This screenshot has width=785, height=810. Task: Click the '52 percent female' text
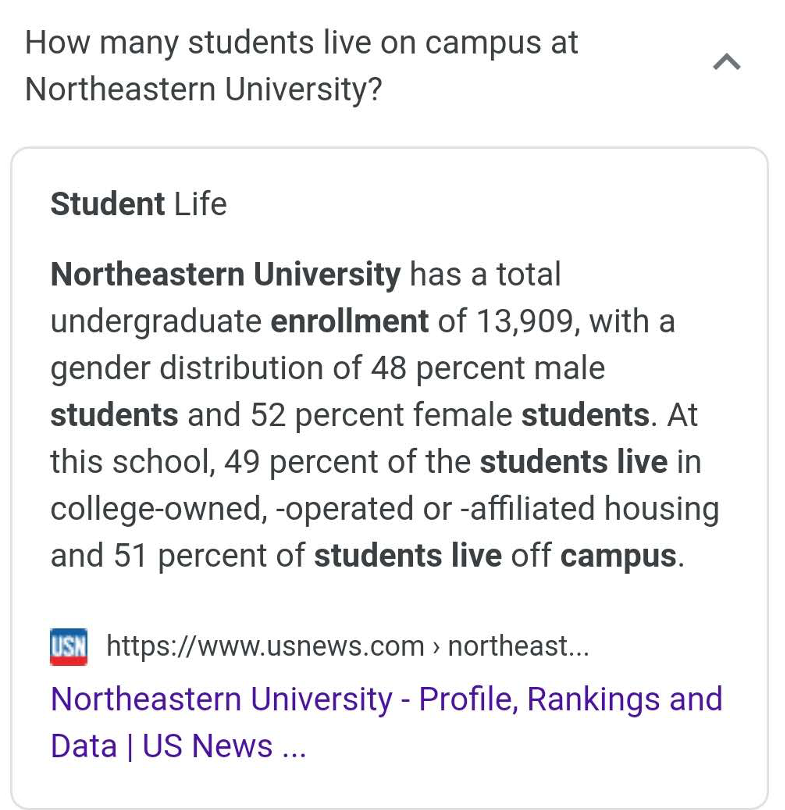click(381, 415)
